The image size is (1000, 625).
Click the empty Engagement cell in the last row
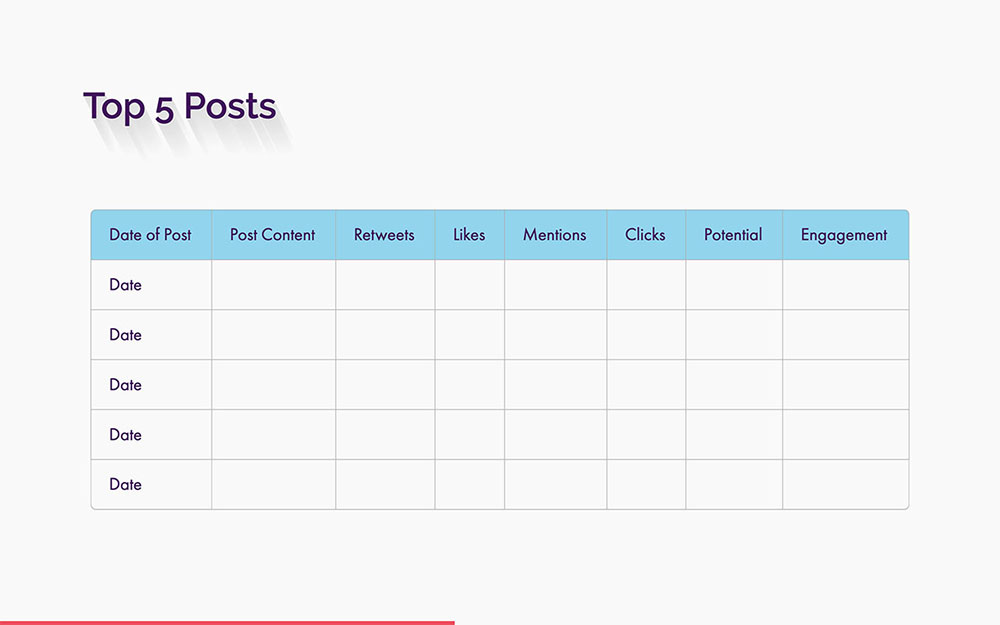(845, 484)
